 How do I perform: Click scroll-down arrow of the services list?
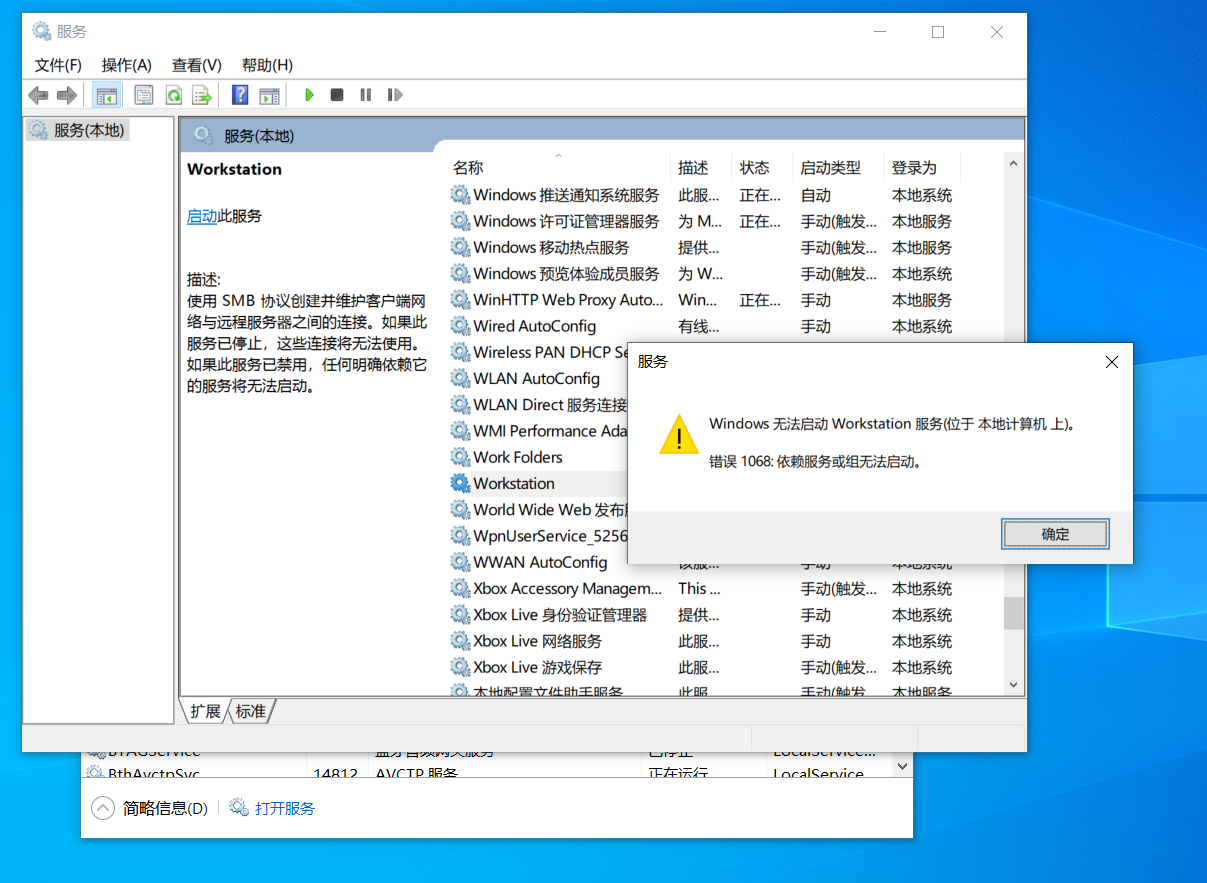1013,685
